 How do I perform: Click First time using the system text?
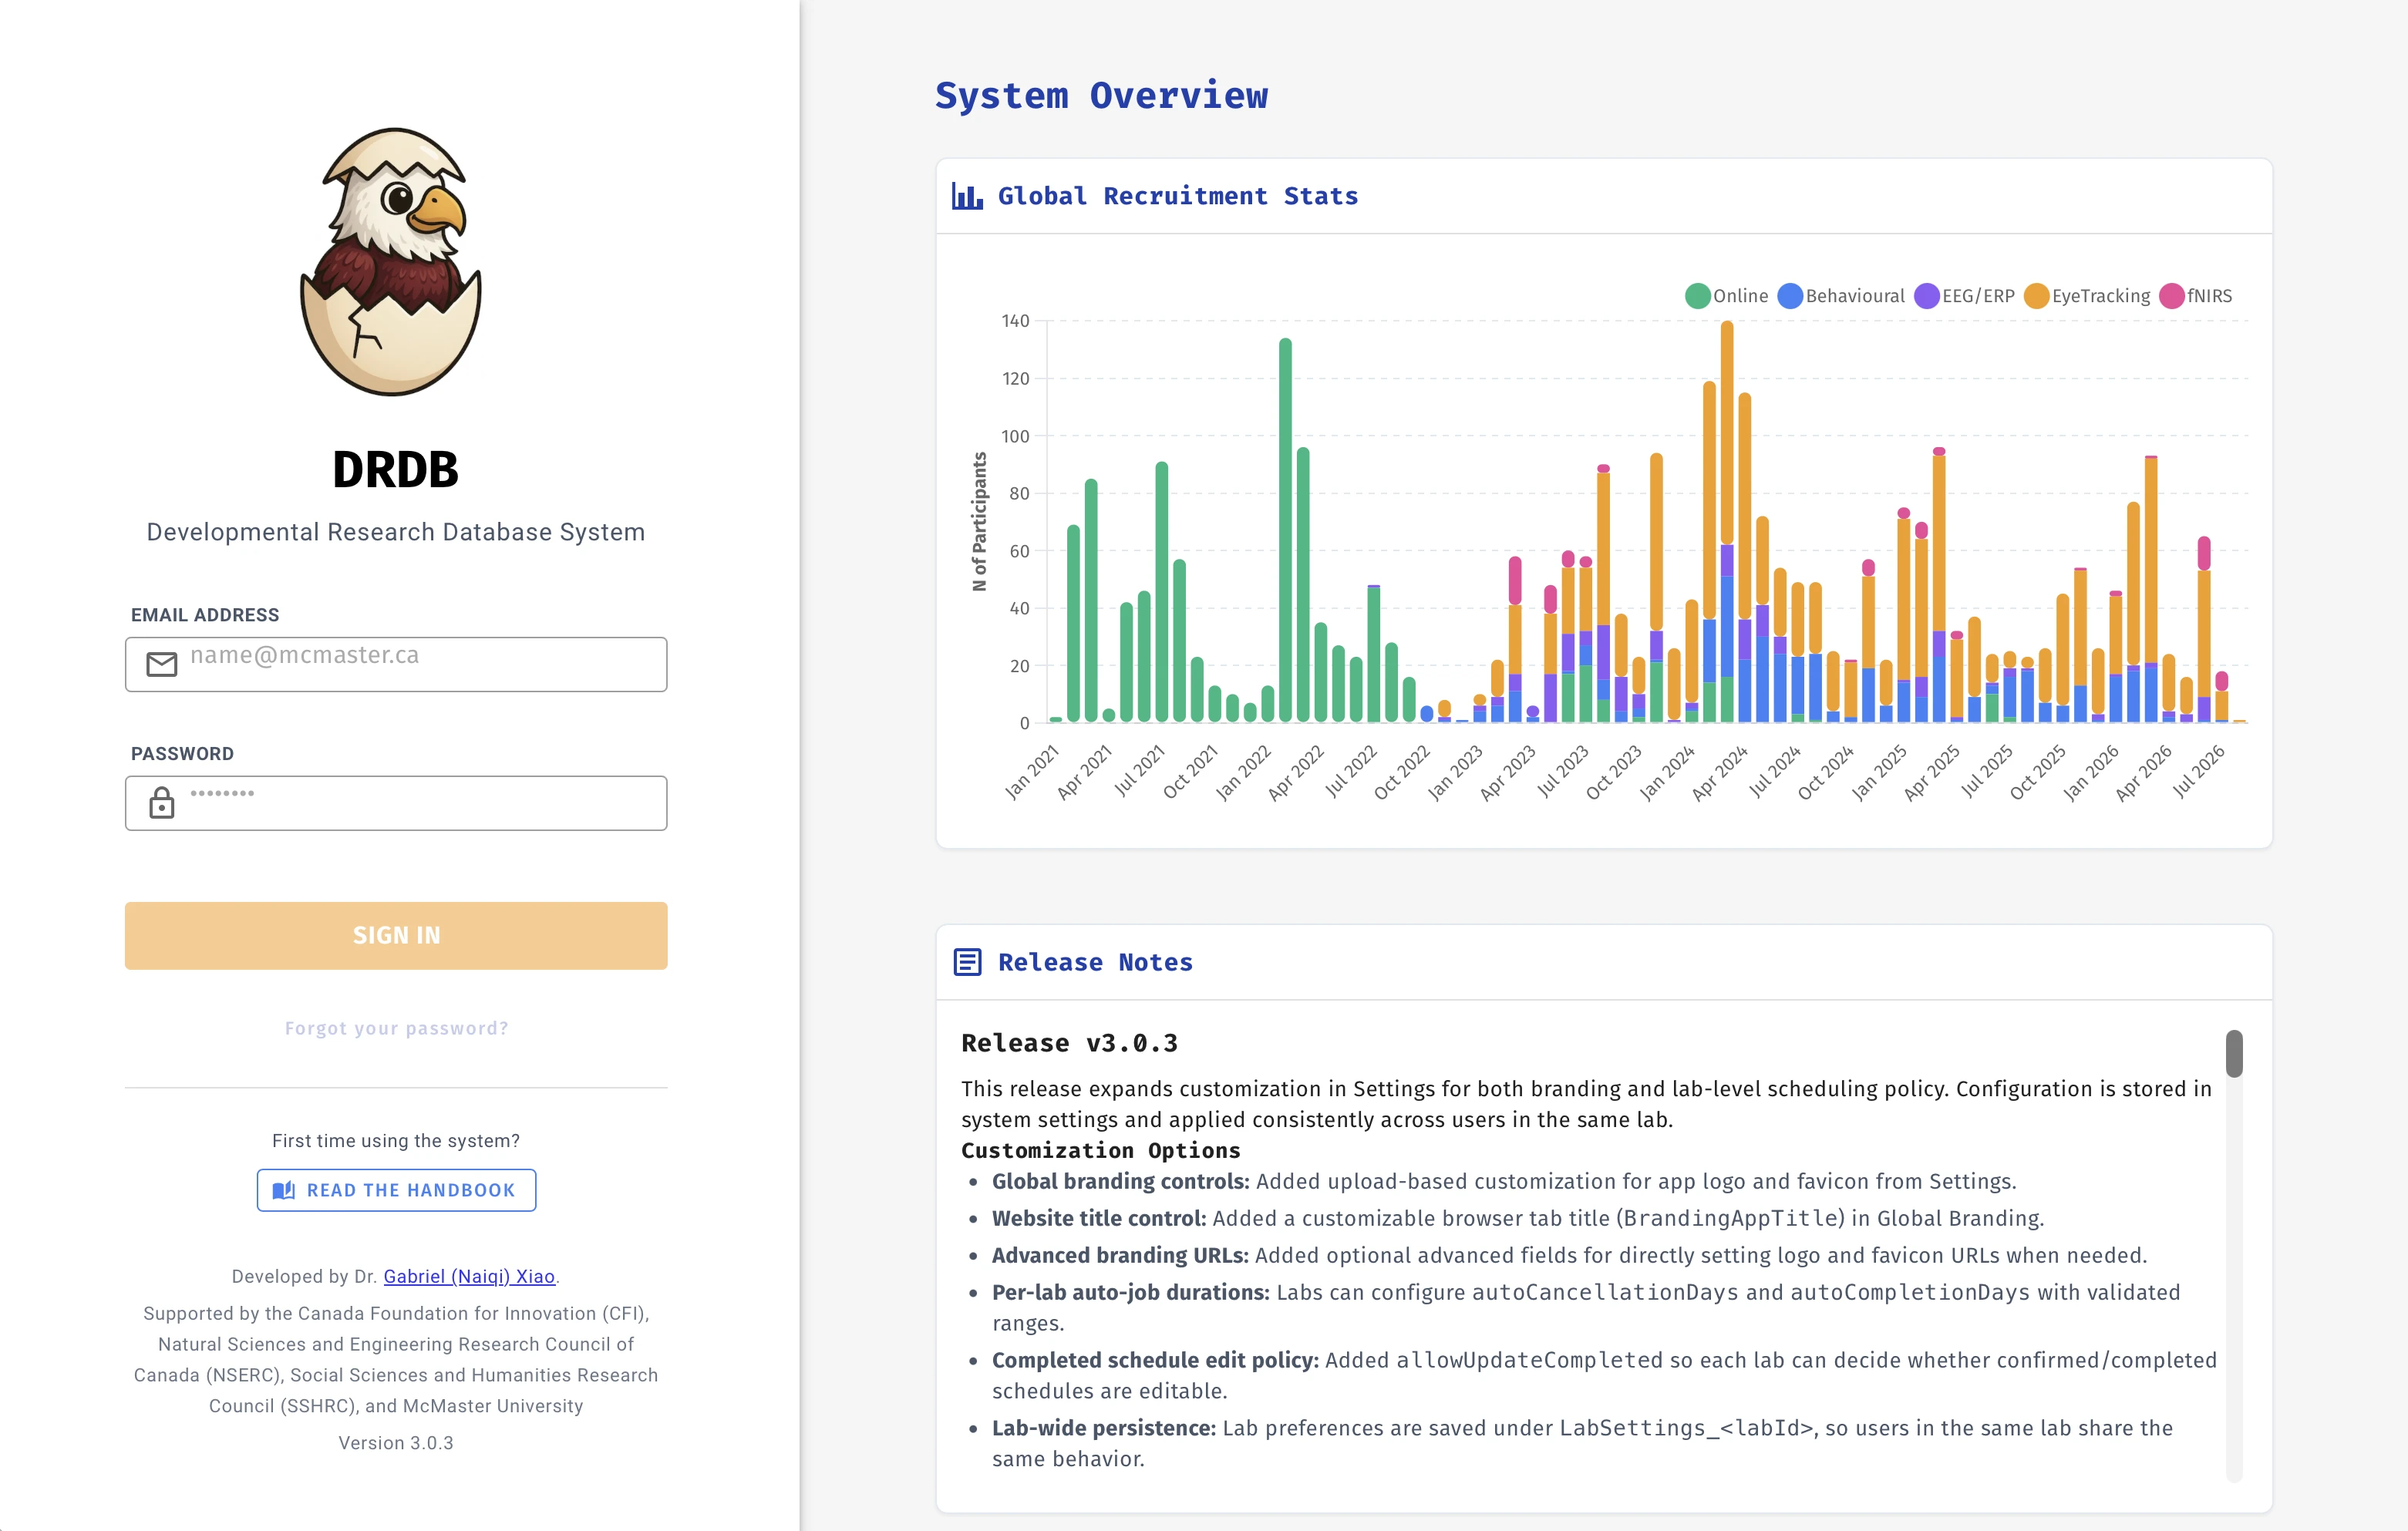point(396,1141)
